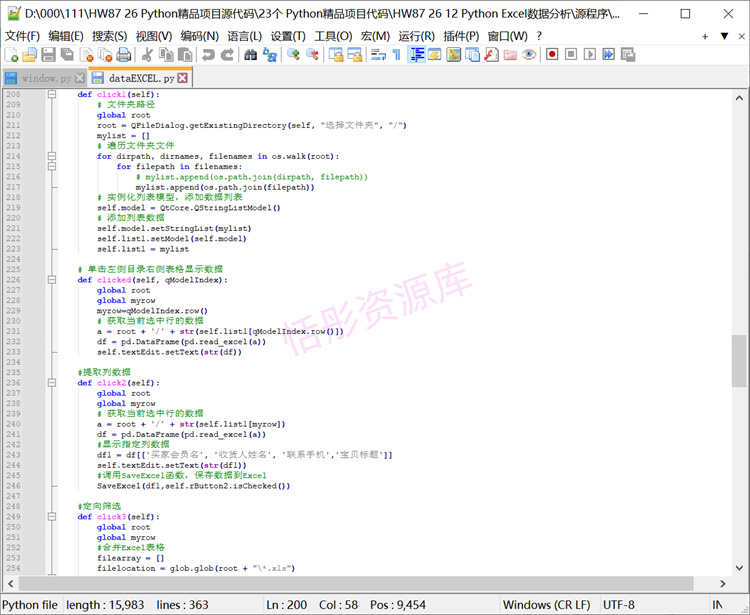Click the code line 'def click2(self):'
The width and height of the screenshot is (750, 615).
tap(119, 383)
